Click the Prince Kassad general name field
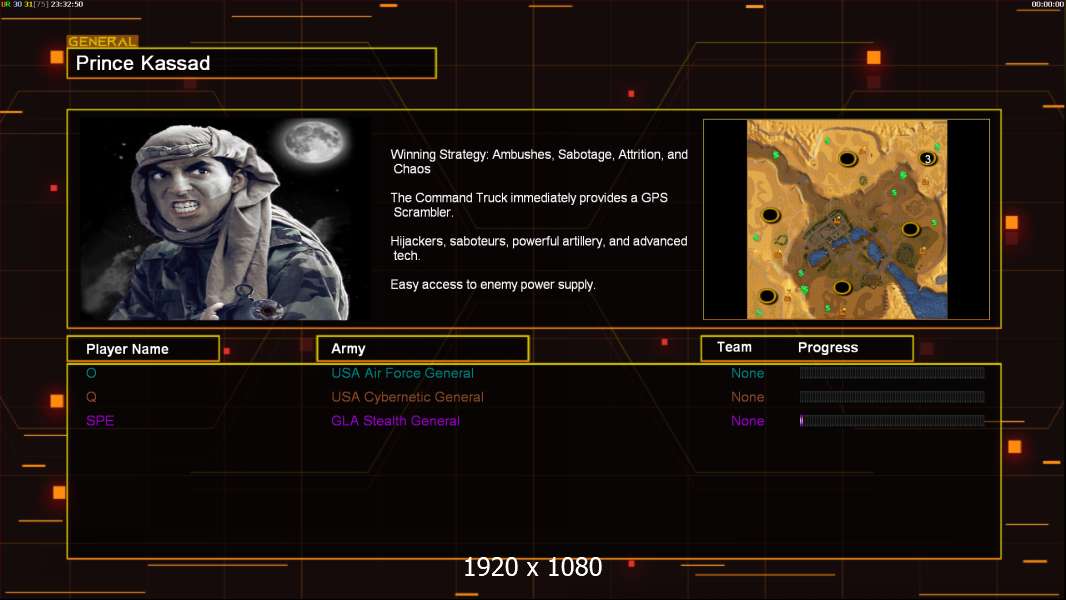The height and width of the screenshot is (600, 1066). point(252,63)
